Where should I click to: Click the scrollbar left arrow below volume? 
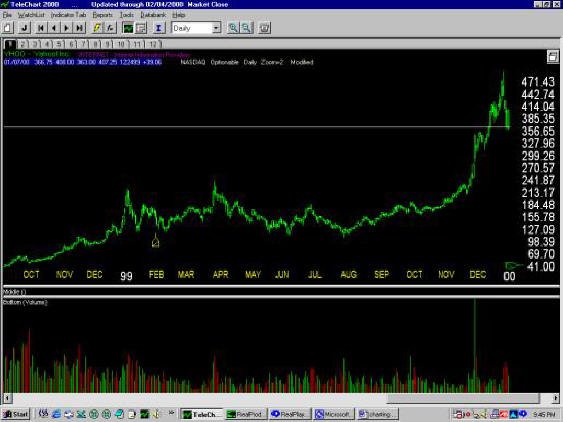click(7, 398)
